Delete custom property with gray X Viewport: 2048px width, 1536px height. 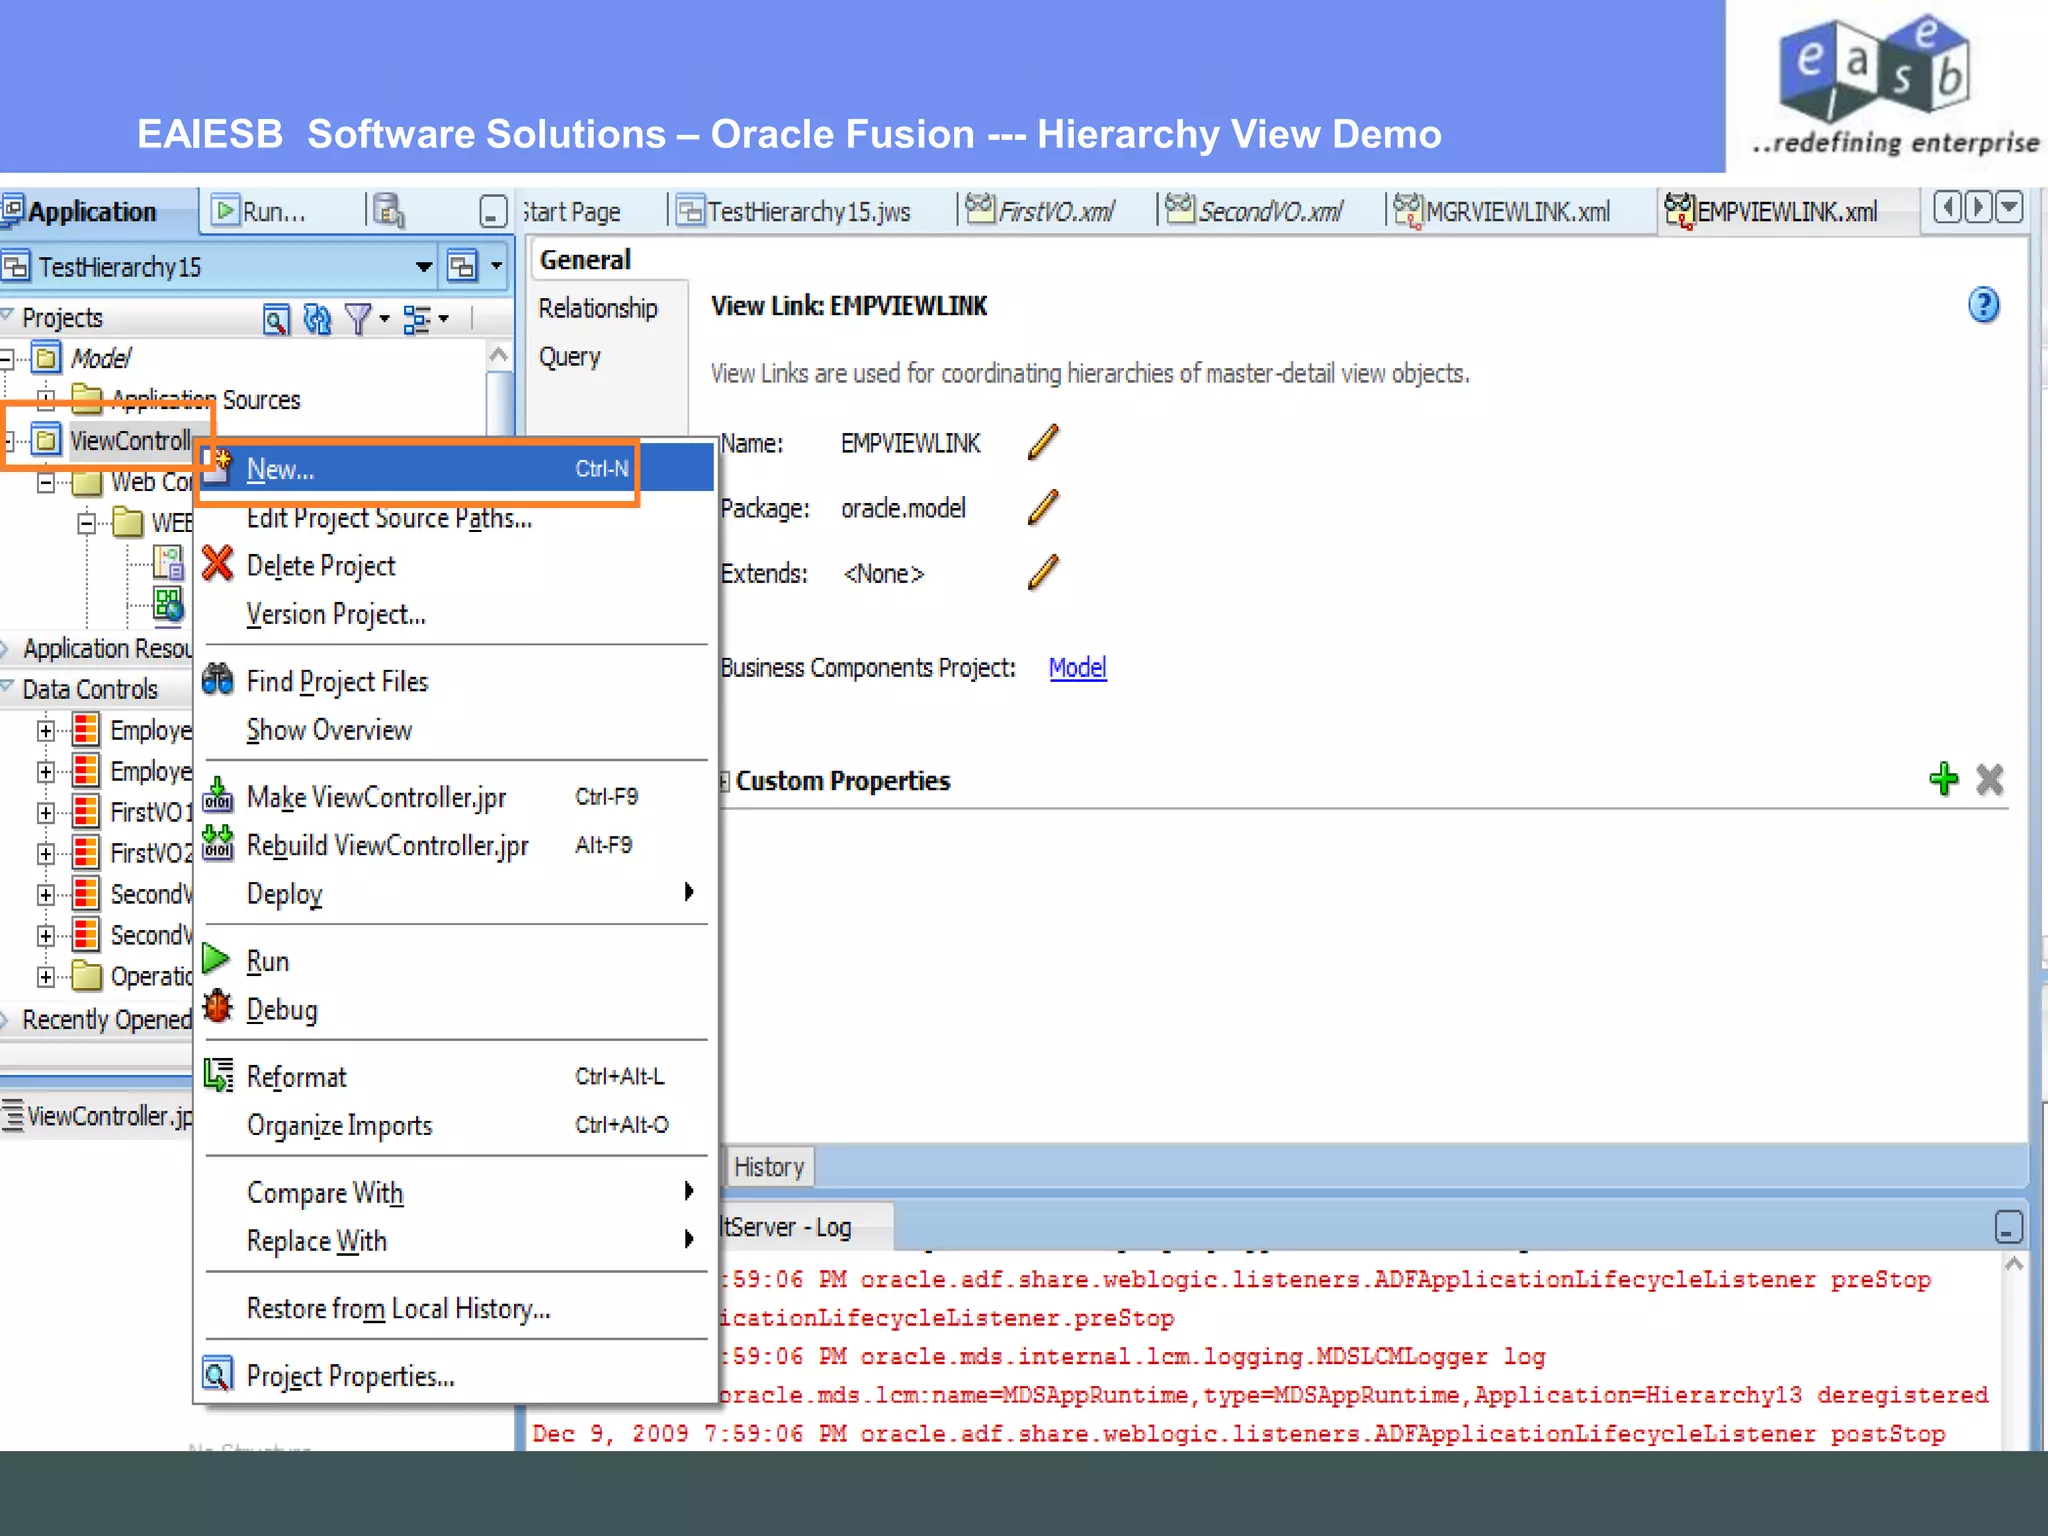(x=1989, y=779)
